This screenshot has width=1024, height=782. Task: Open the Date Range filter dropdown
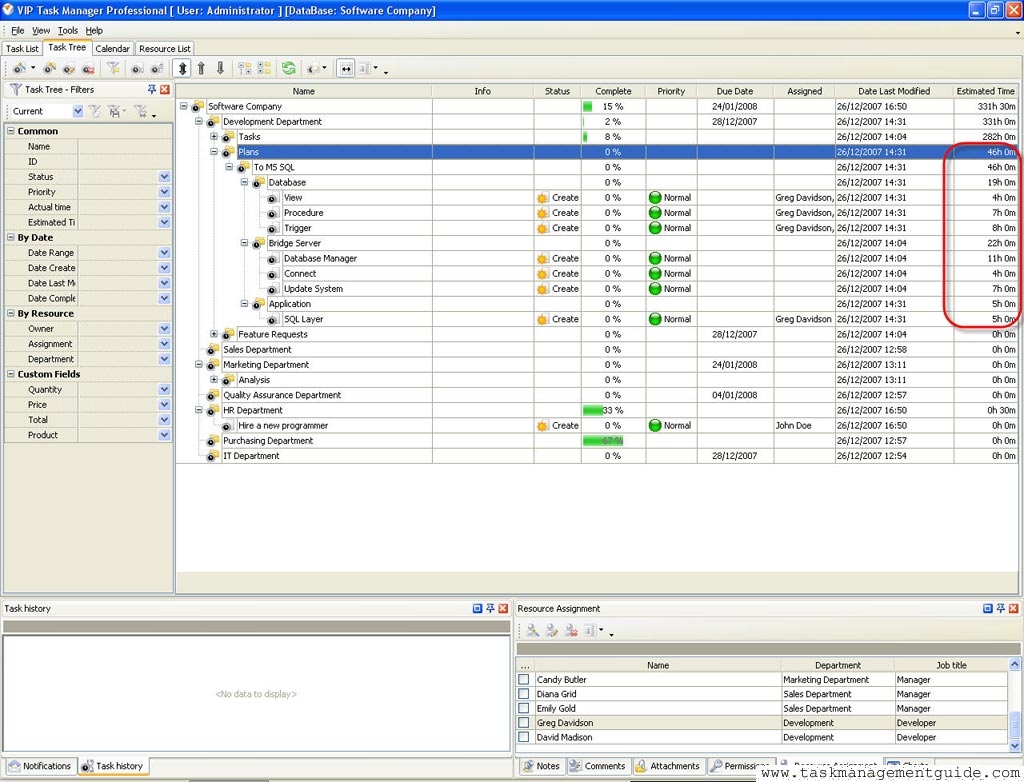point(164,253)
